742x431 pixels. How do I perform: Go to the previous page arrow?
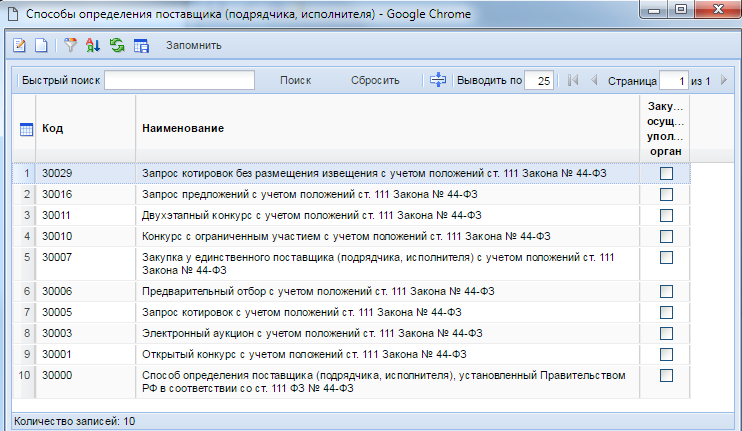coord(594,81)
